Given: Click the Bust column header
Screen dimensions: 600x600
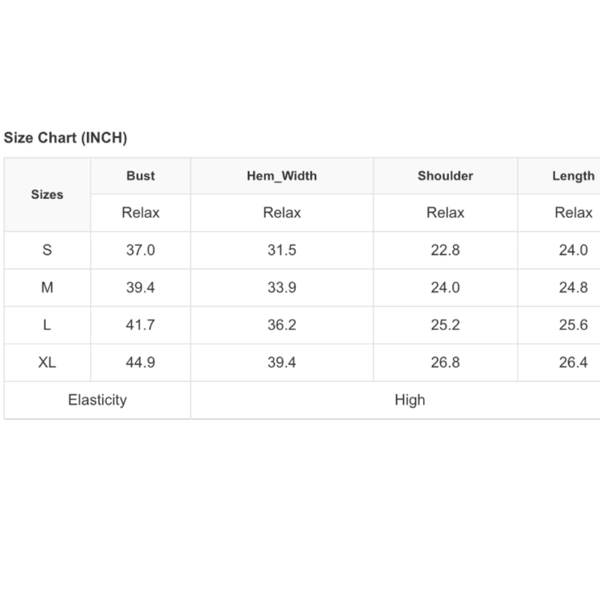Looking at the screenshot, I should [x=140, y=176].
